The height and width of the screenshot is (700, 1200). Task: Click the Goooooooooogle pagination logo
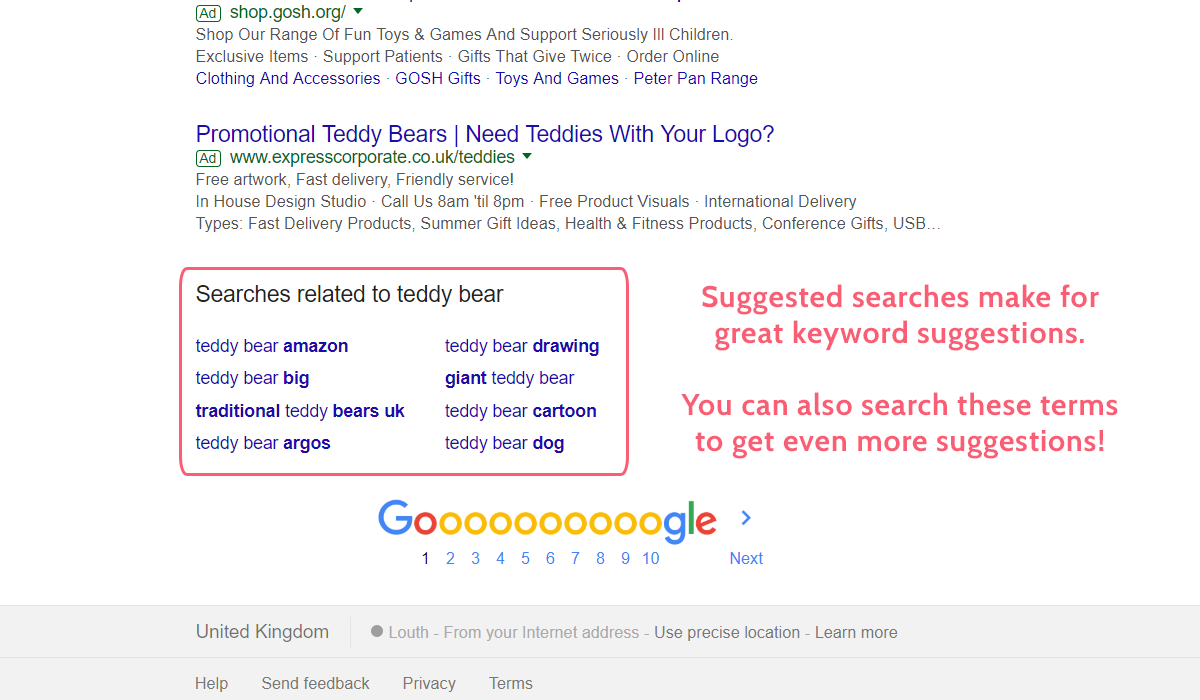tap(547, 520)
